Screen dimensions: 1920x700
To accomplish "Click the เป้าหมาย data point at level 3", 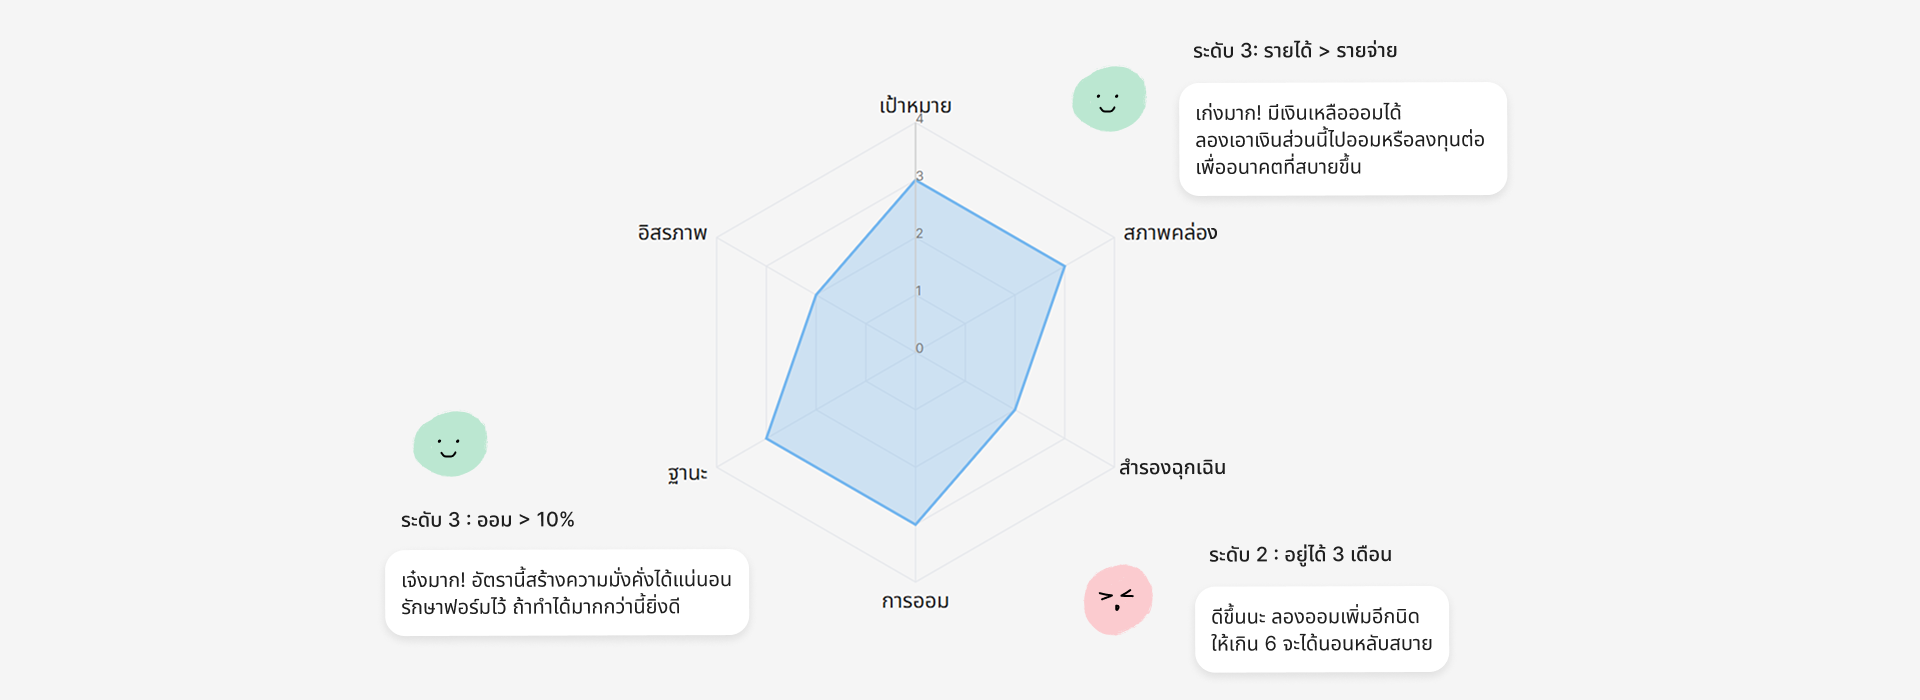I will click(915, 180).
